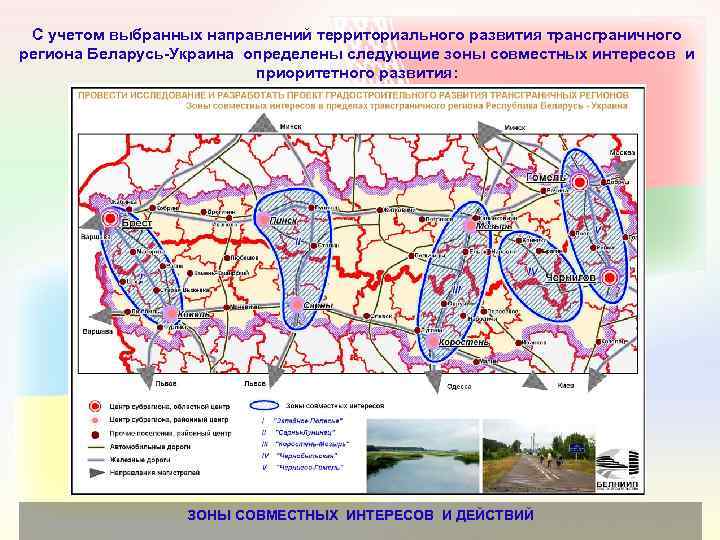Click legend text 'Центр субрегиона, областной центр'
Screen dimensions: 720x540
169,406
